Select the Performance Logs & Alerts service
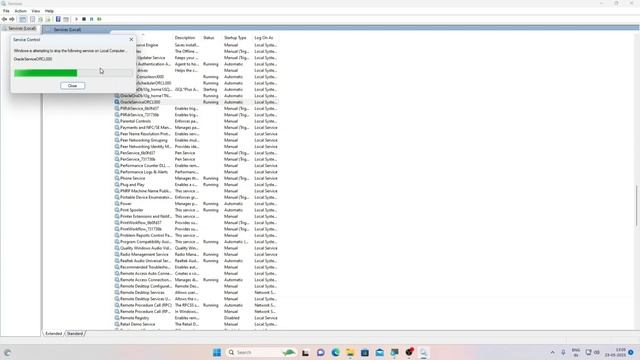Image resolution: width=640 pixels, height=360 pixels. tap(196, 172)
